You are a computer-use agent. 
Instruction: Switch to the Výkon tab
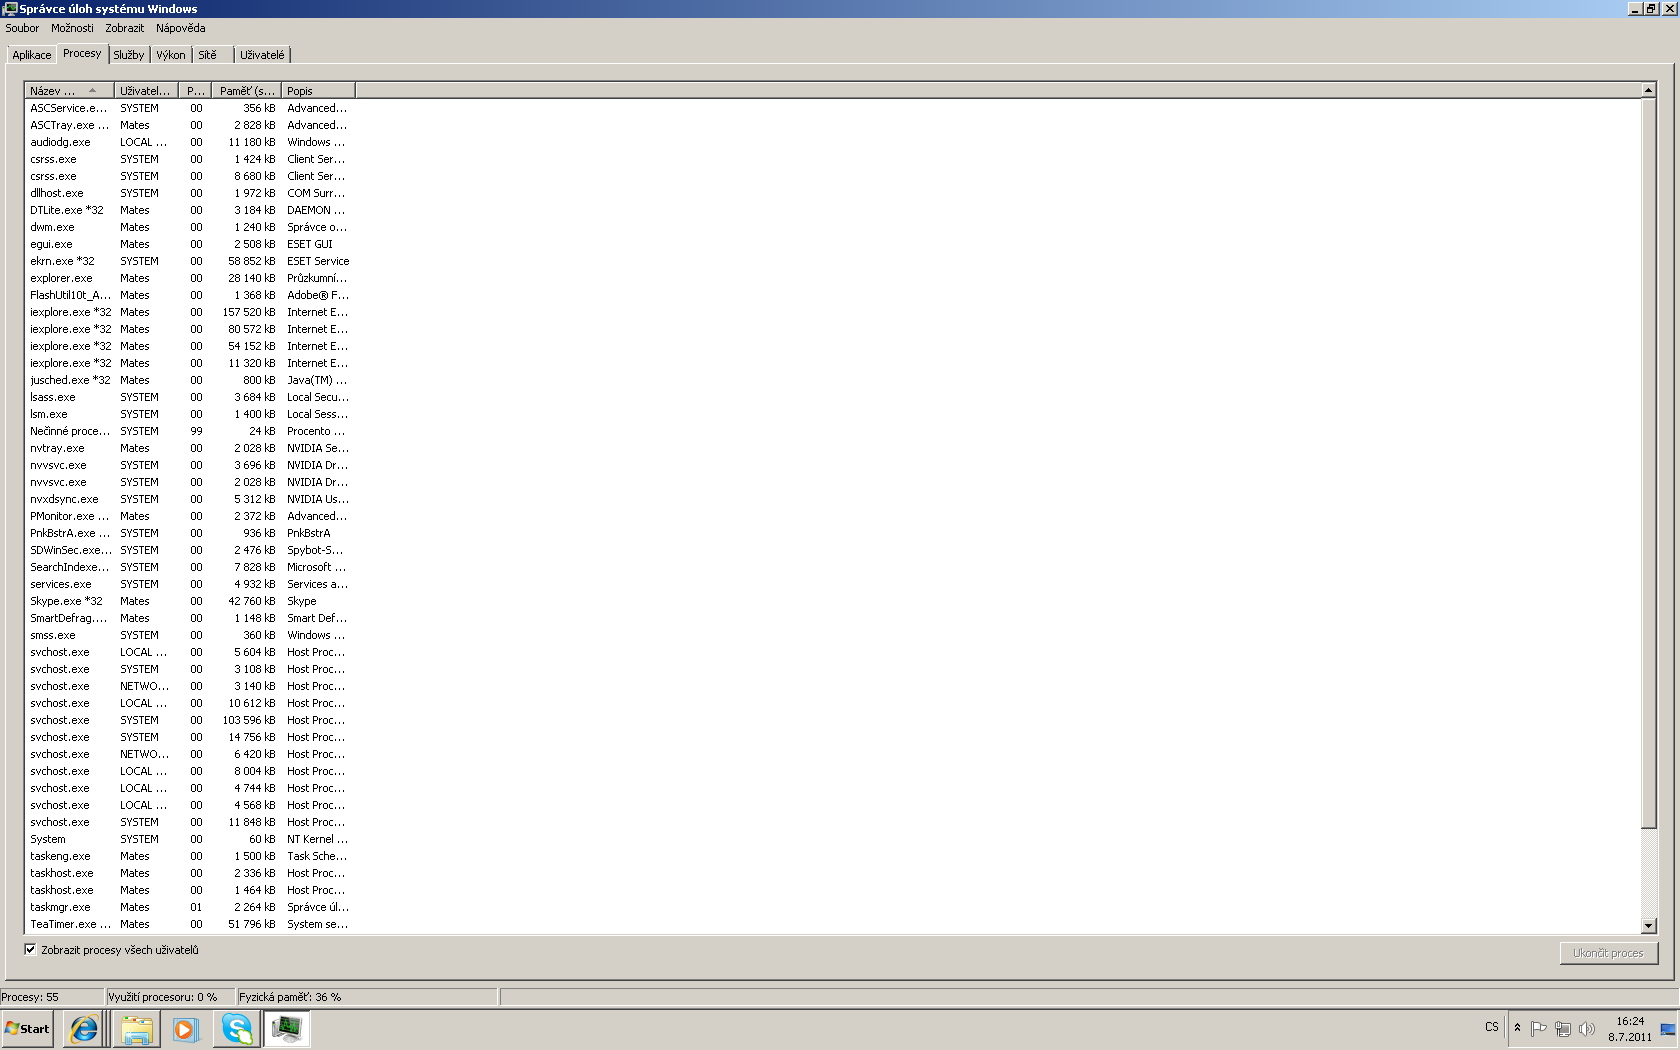coord(171,55)
